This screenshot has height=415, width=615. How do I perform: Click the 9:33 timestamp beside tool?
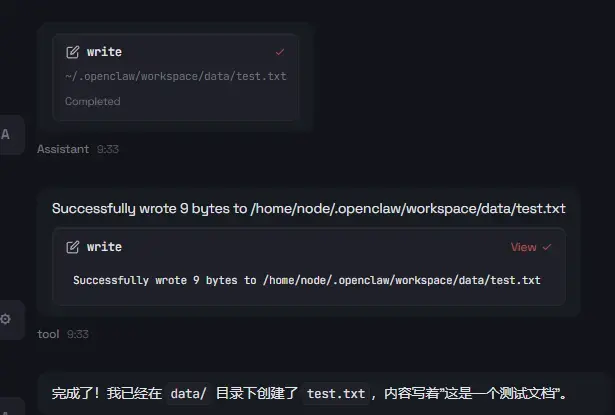click(x=78, y=334)
